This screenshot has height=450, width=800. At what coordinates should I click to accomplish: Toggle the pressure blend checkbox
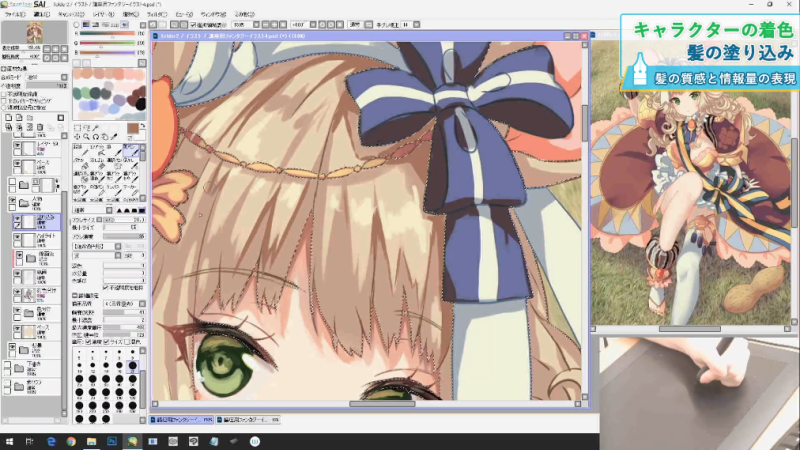(127, 342)
